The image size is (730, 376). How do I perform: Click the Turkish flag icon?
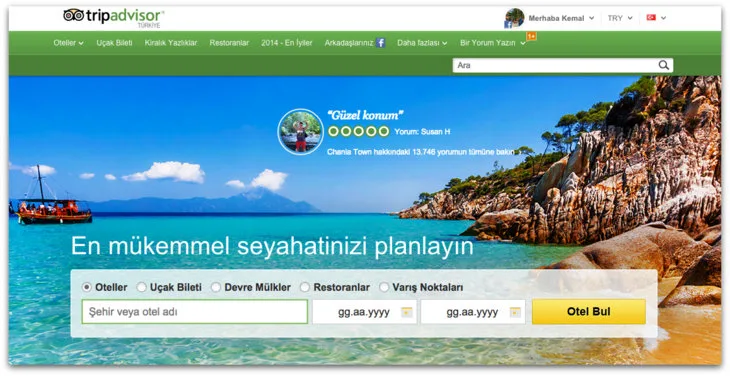[651, 18]
